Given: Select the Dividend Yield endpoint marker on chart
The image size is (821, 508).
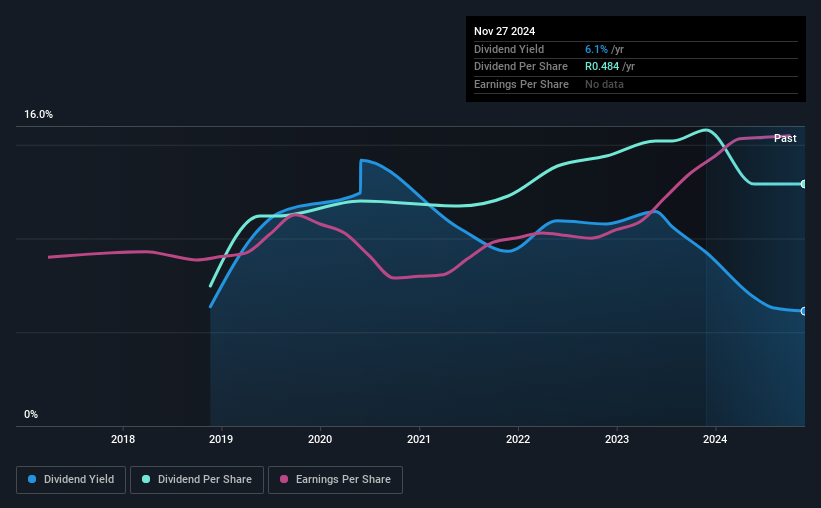Looking at the screenshot, I should coord(804,311).
